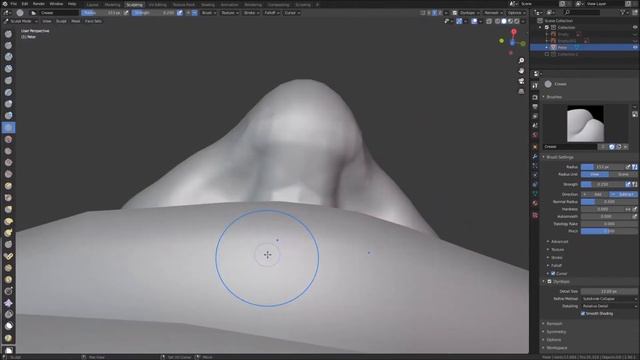Toggle the camera view icon

tap(521, 81)
